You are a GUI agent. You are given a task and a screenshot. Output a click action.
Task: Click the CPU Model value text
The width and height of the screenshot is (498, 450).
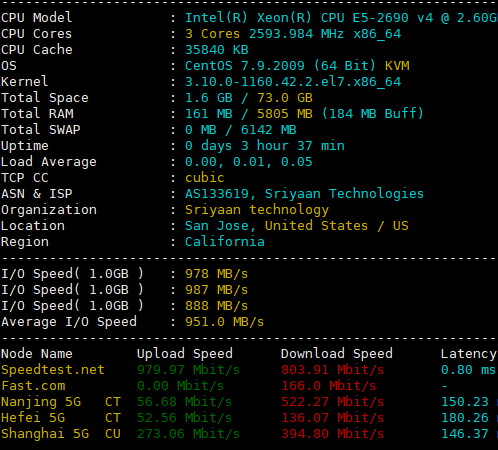coord(341,18)
